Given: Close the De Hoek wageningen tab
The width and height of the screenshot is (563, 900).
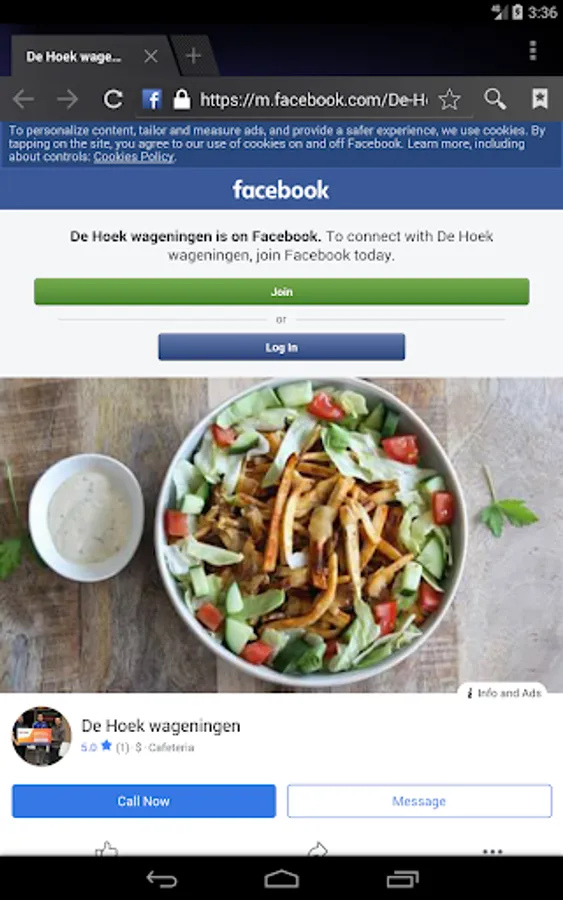Looking at the screenshot, I should tap(151, 56).
